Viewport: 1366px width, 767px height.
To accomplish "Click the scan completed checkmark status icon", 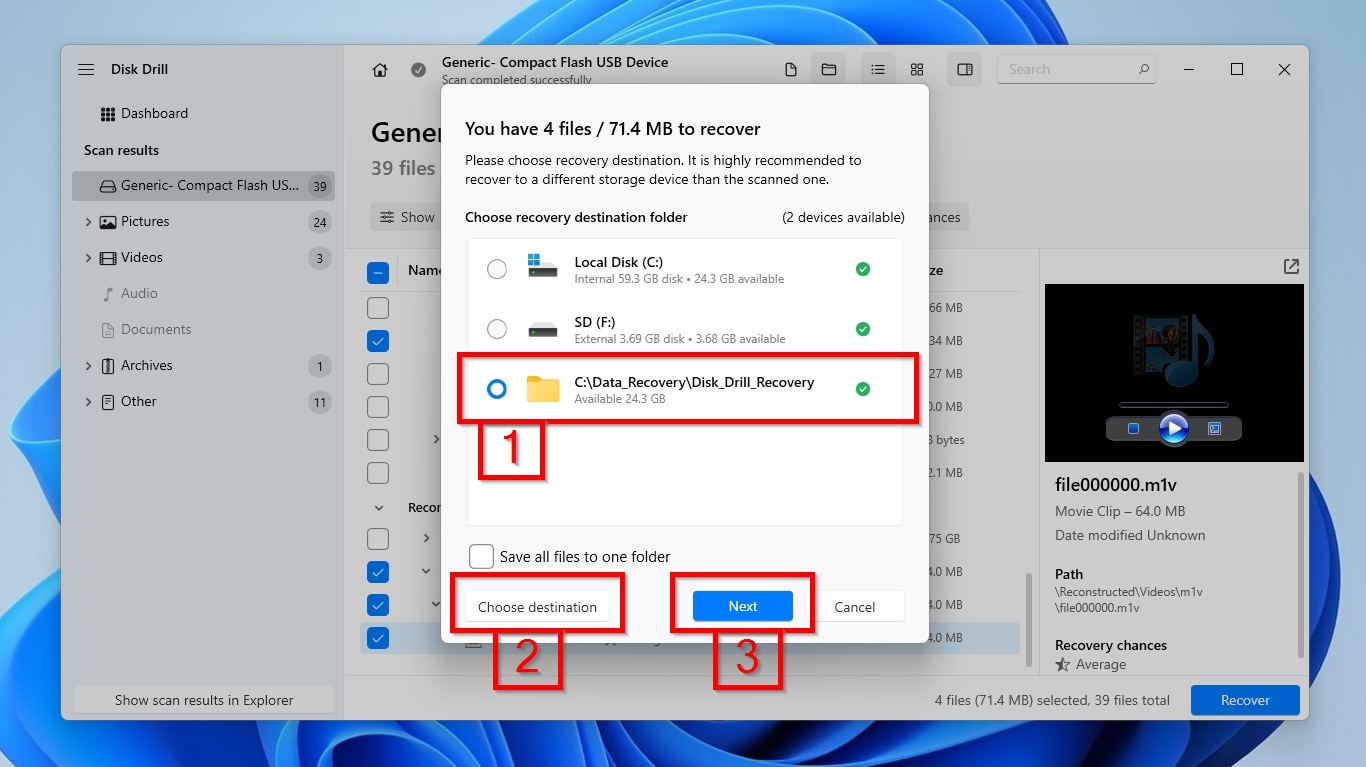I will [418, 70].
